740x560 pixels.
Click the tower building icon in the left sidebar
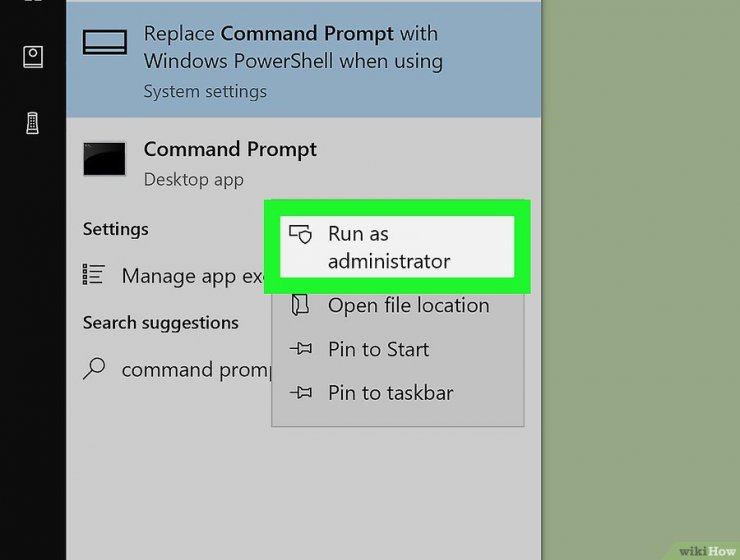click(32, 123)
